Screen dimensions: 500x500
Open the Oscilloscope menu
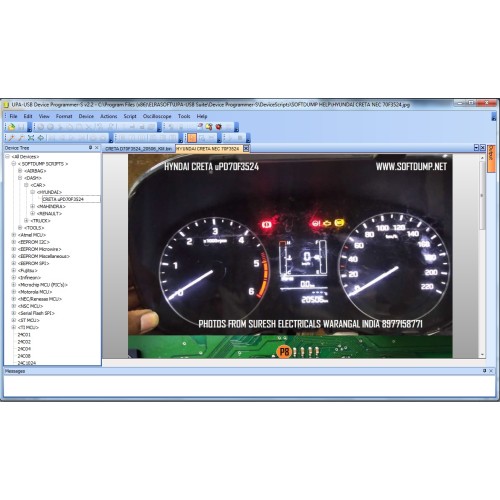tap(157, 116)
